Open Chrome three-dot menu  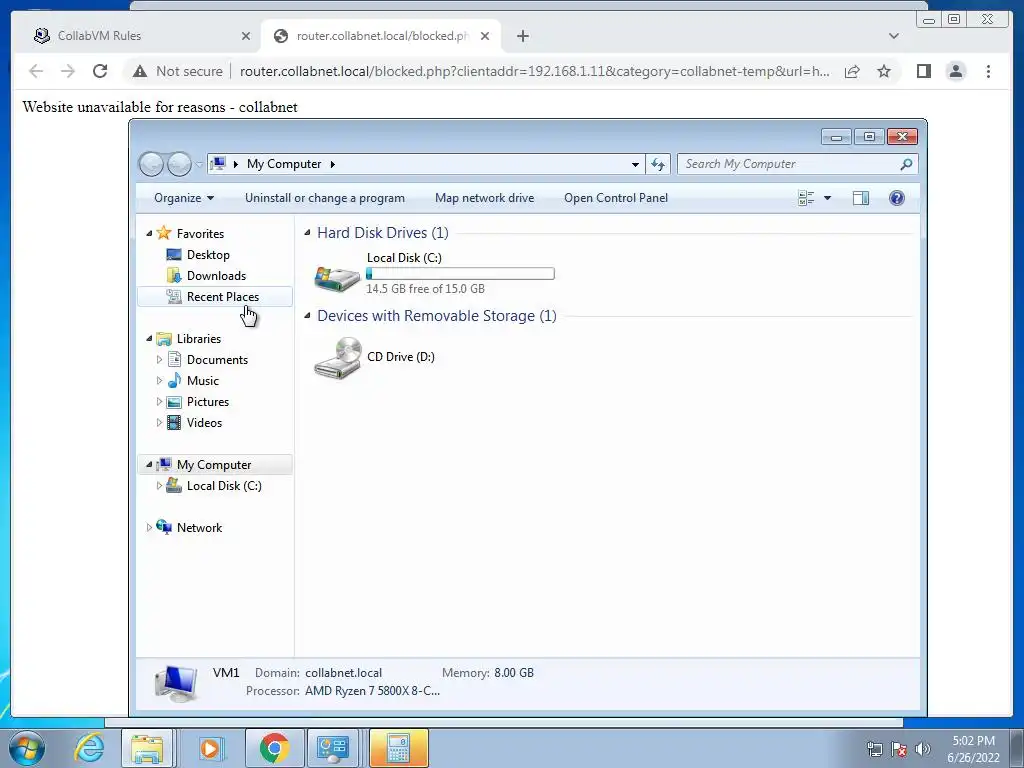pos(988,71)
